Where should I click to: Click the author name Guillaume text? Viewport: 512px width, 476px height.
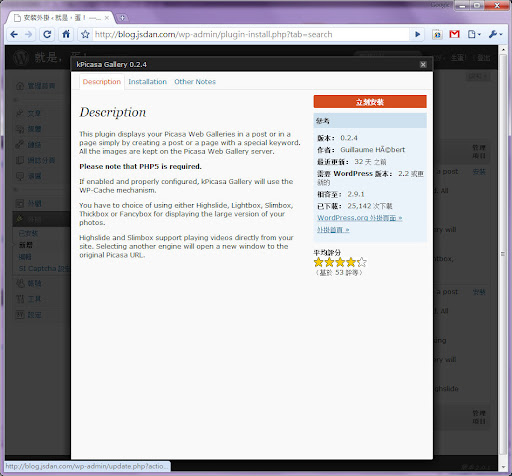coord(373,150)
